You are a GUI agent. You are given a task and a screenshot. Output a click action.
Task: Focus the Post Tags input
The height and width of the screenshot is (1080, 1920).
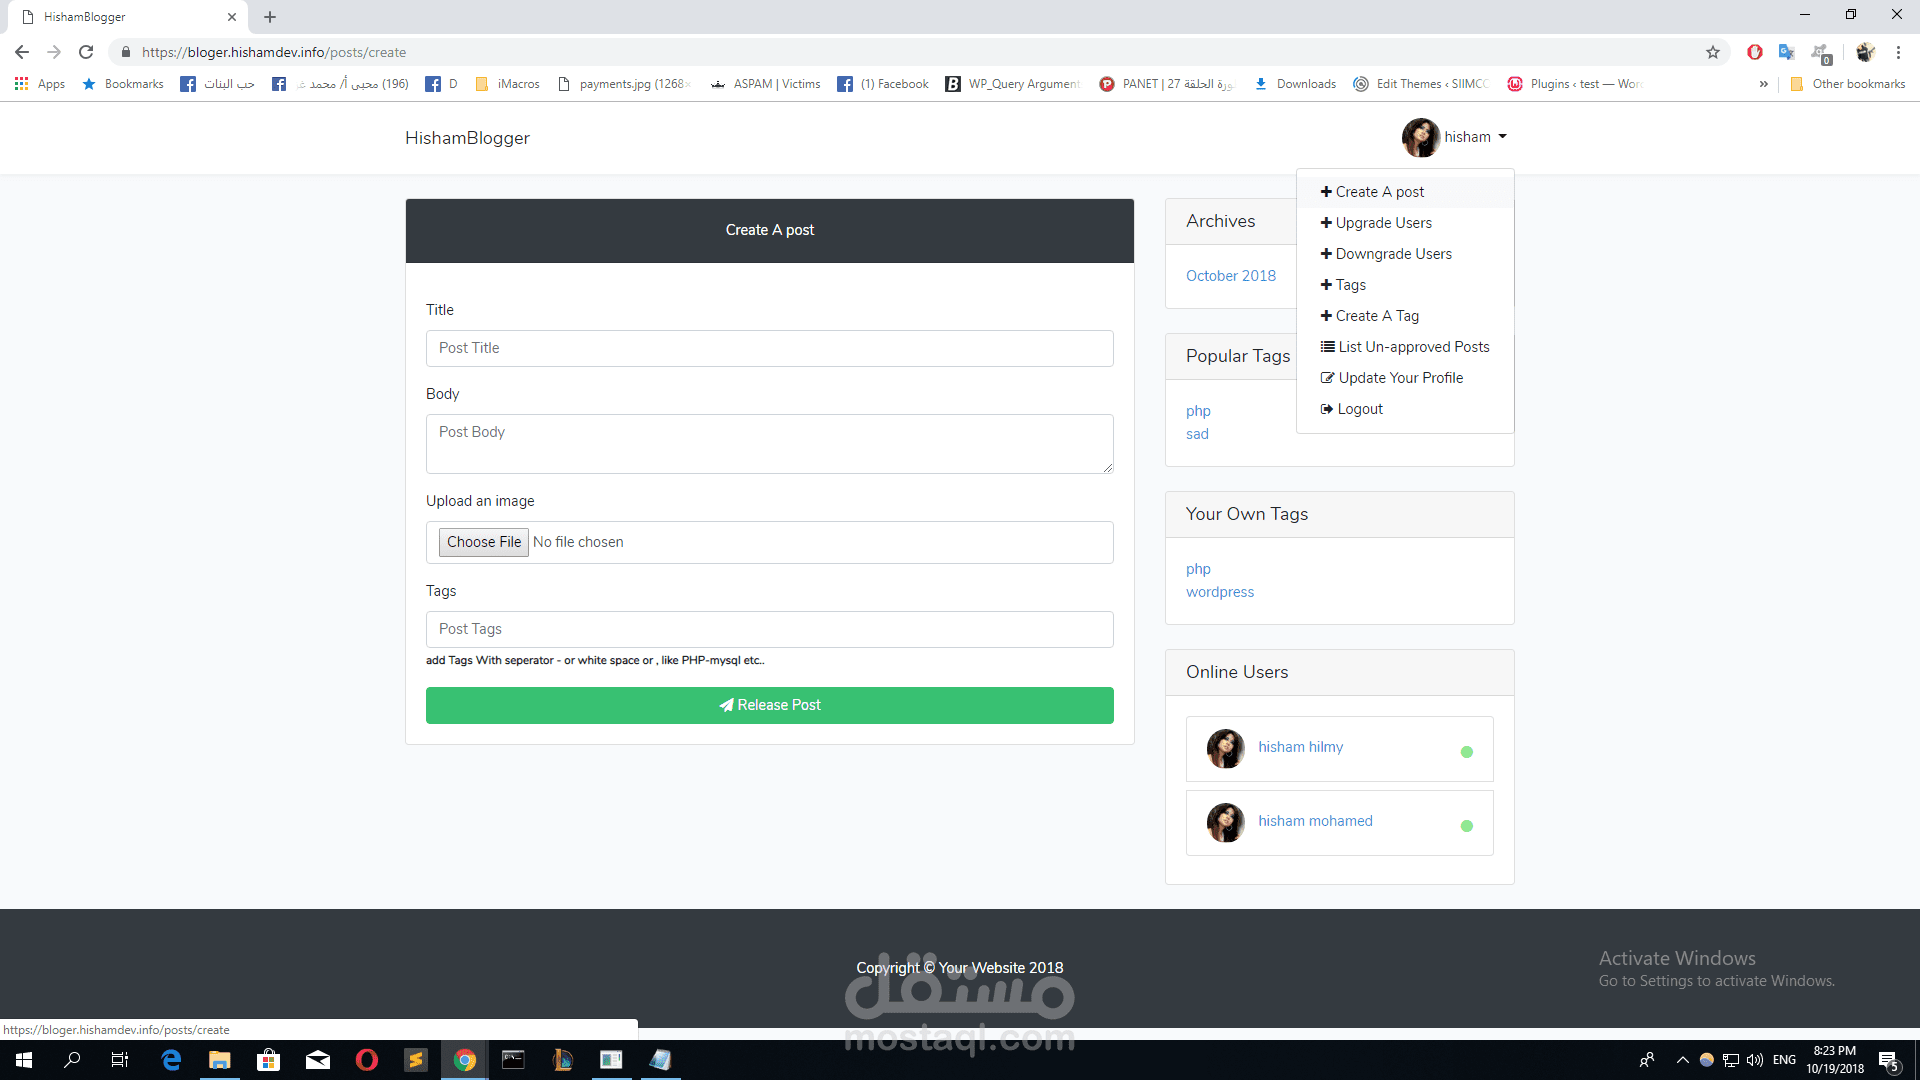(x=769, y=629)
